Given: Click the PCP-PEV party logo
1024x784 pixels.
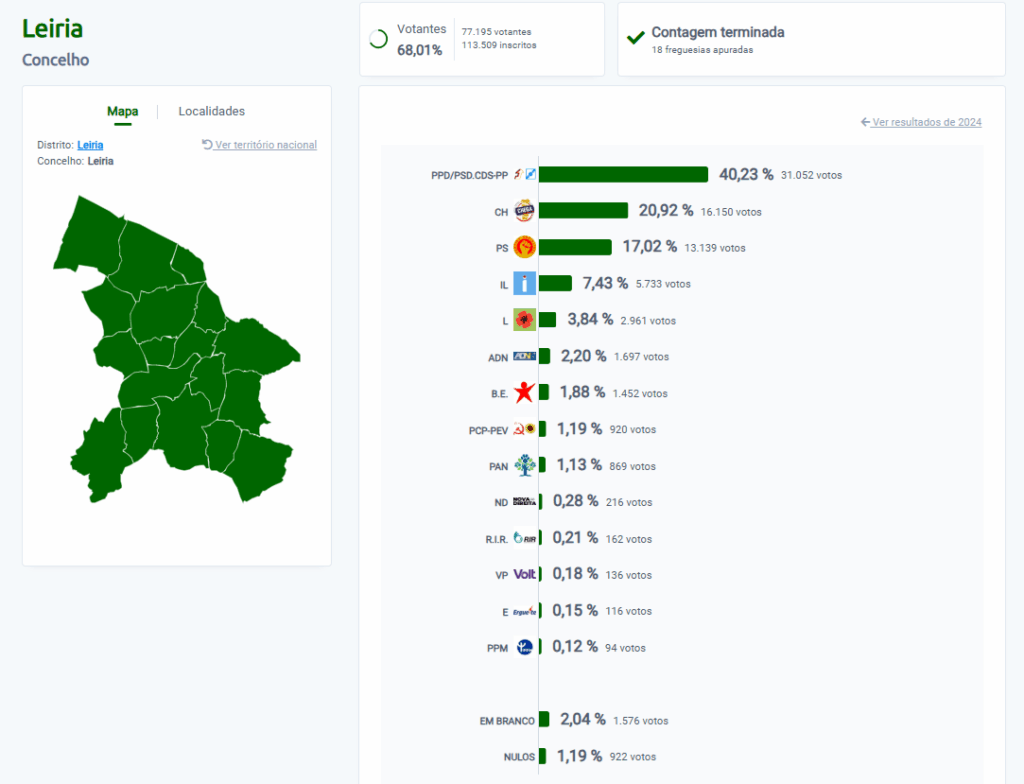Looking at the screenshot, I should (x=524, y=429).
